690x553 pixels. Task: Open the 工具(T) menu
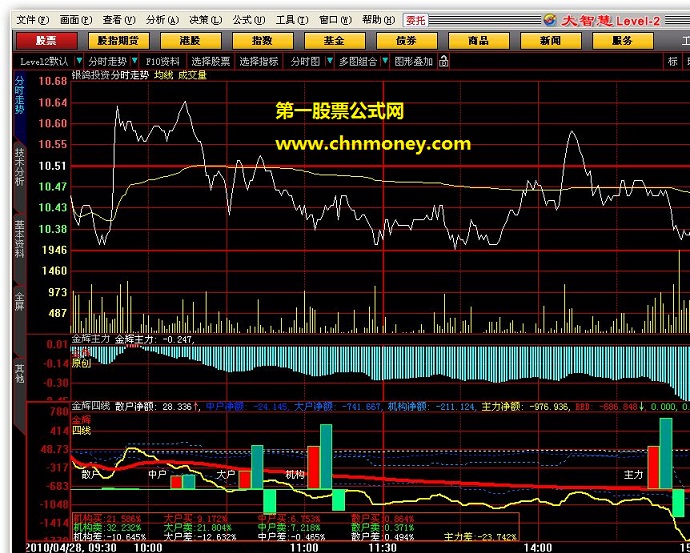click(292, 20)
